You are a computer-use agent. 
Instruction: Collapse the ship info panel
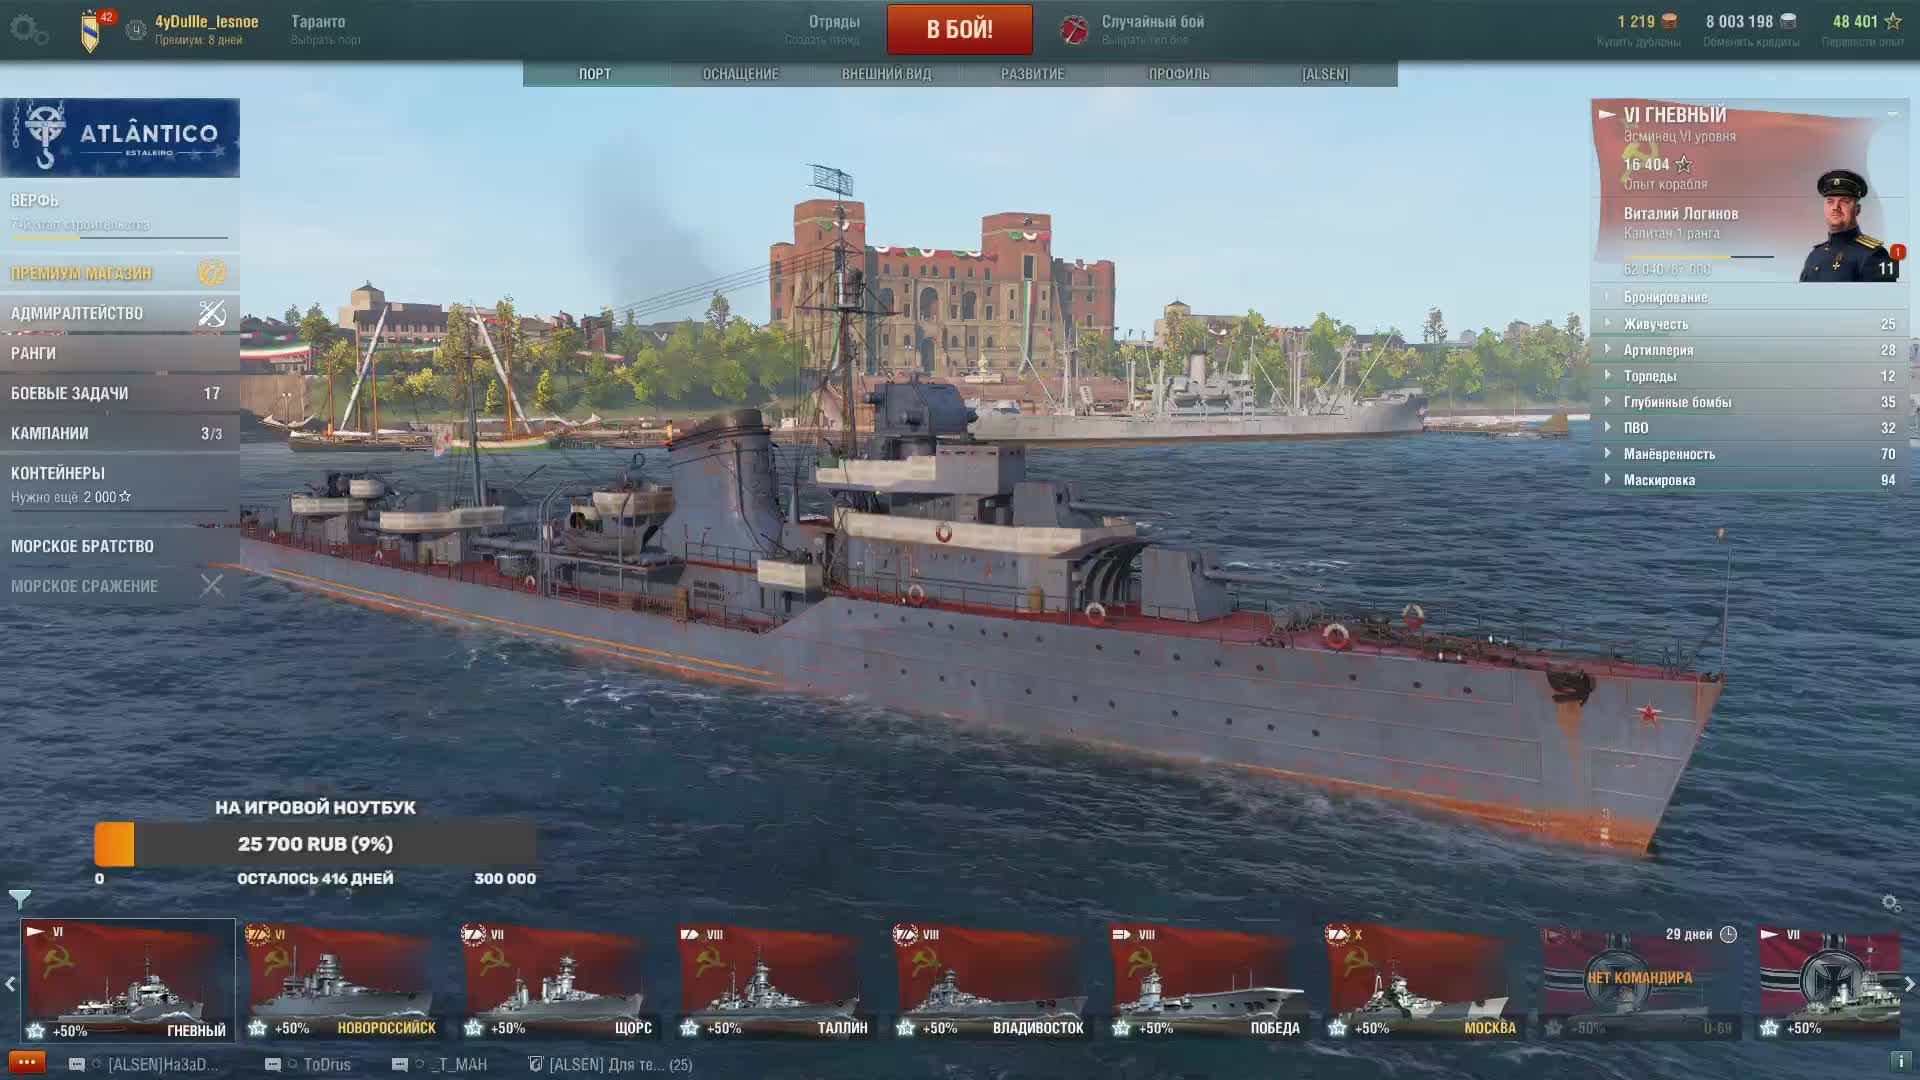[x=1892, y=114]
